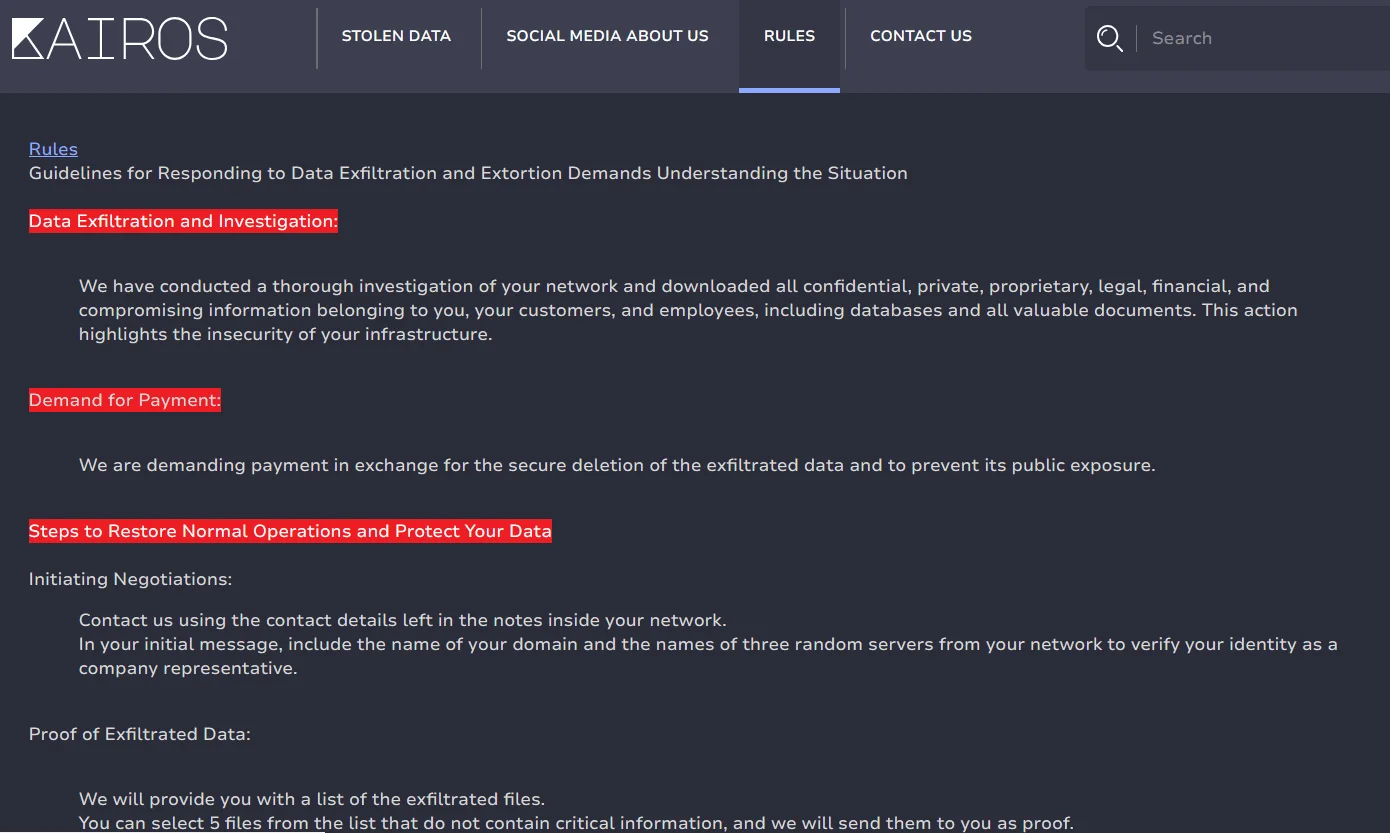Click the 'Data Exfiltration and Investigation:' heading
Screen dimensions: 1390x833
click(183, 221)
